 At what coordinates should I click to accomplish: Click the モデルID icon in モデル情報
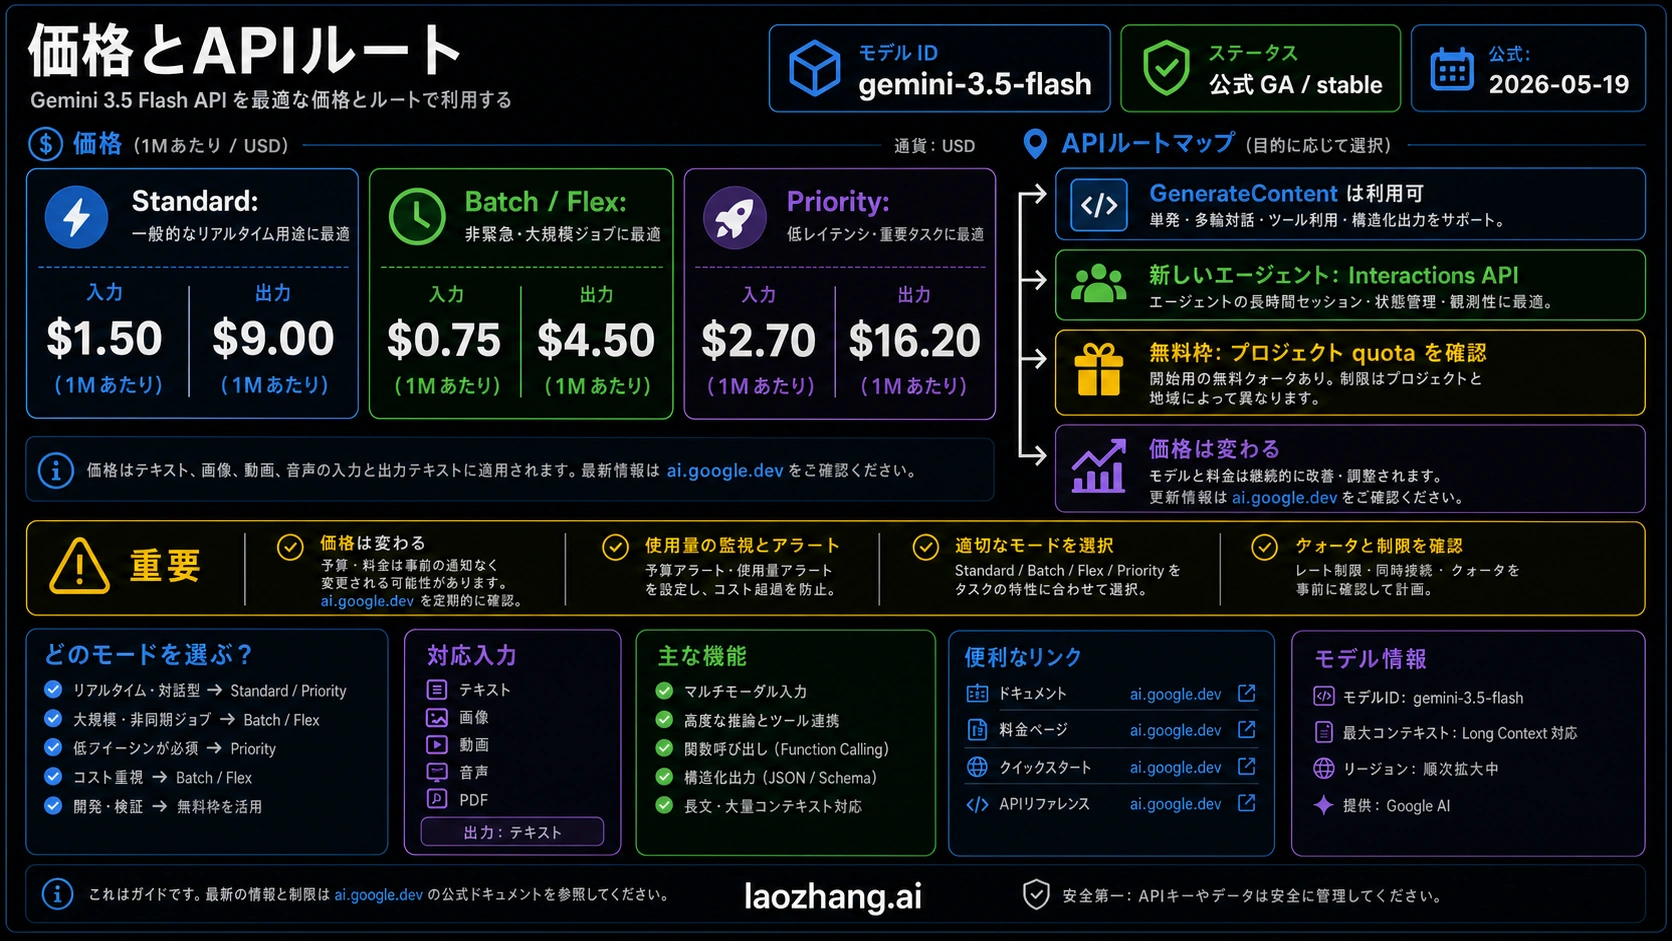click(x=1324, y=696)
